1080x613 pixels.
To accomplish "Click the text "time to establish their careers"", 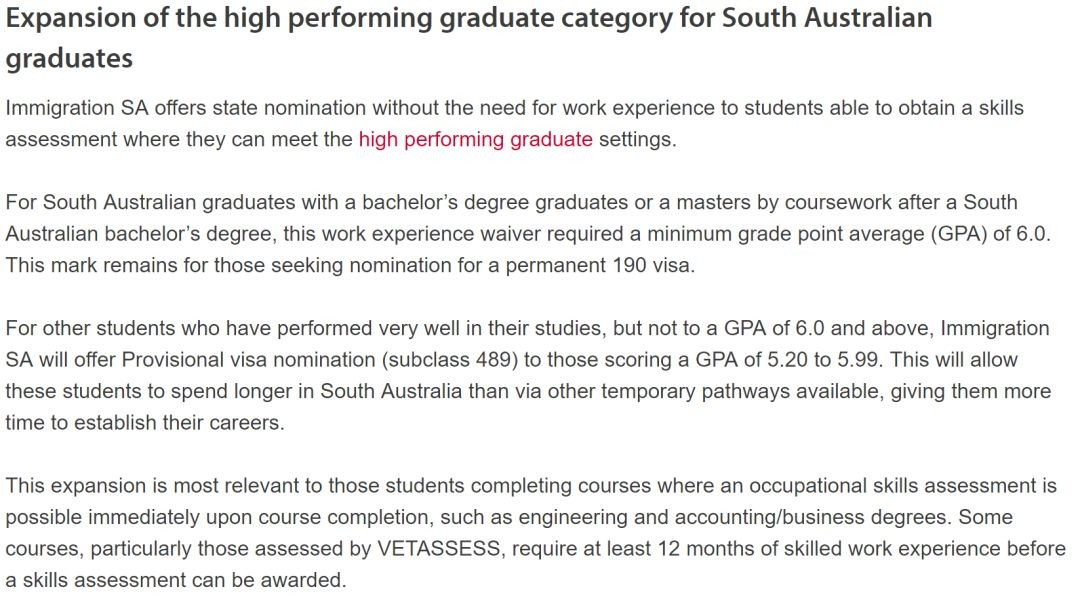I will pyautogui.click(x=145, y=422).
